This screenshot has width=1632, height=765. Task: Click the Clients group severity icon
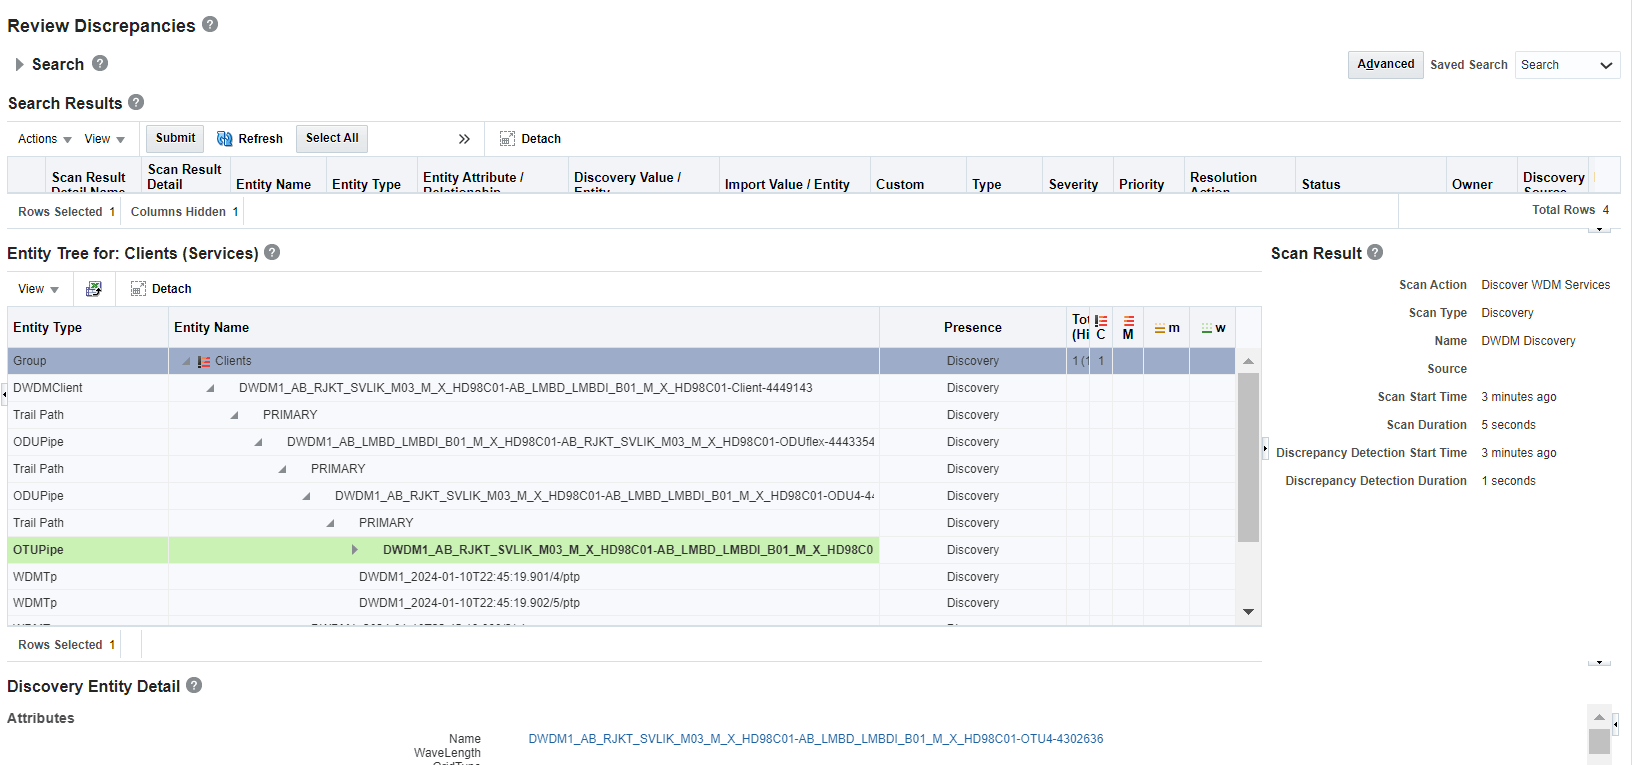[x=204, y=361]
